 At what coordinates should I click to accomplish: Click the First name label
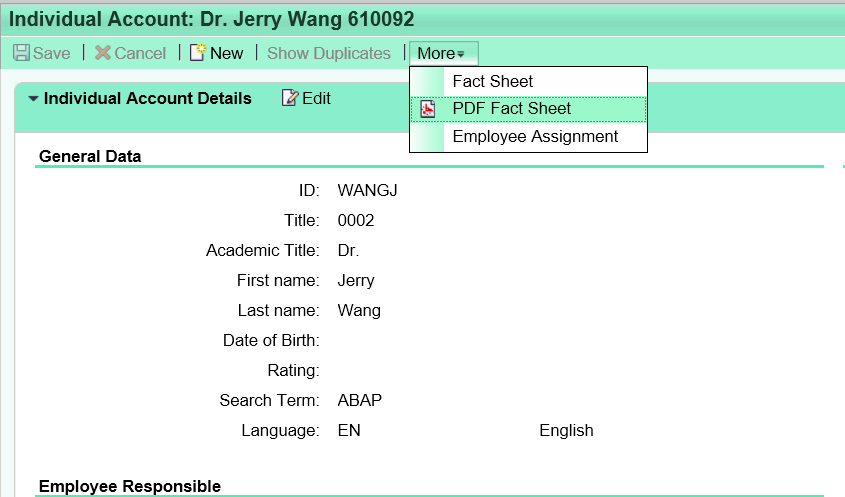pyautogui.click(x=278, y=281)
